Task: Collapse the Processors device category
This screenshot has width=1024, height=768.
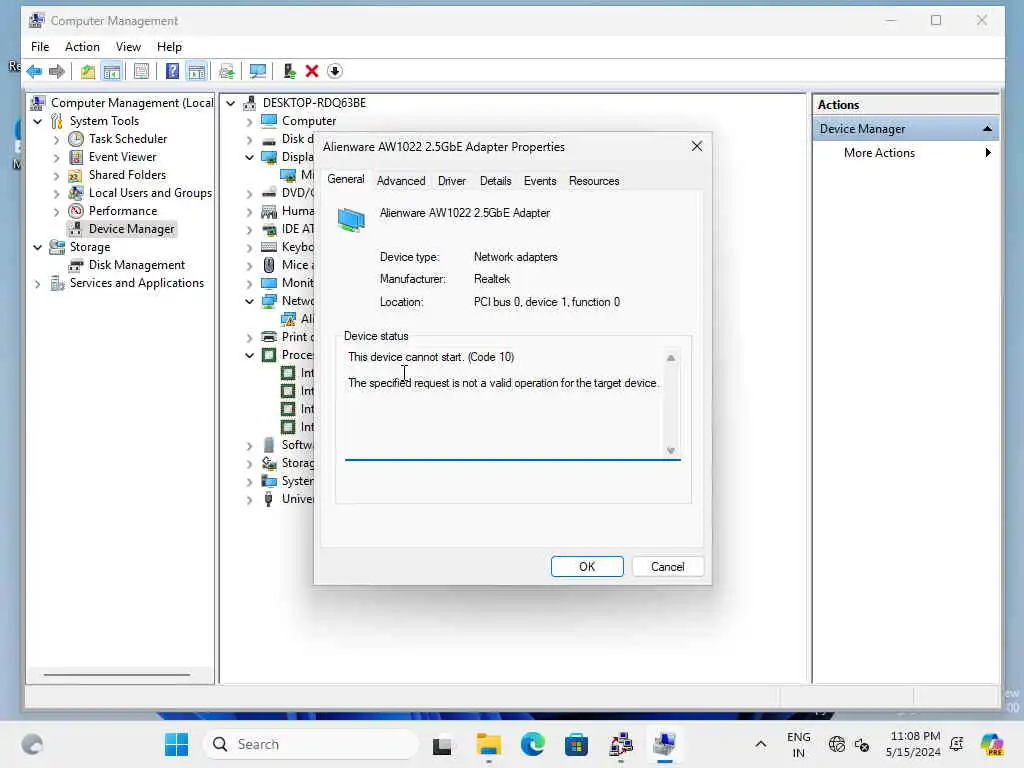Action: coord(249,355)
